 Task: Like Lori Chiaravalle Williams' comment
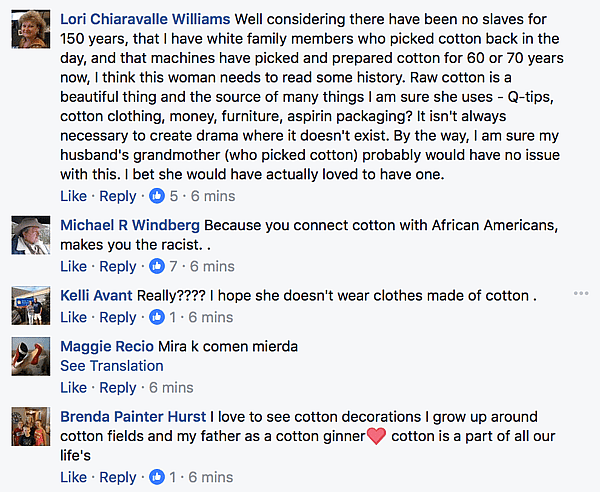pos(73,196)
